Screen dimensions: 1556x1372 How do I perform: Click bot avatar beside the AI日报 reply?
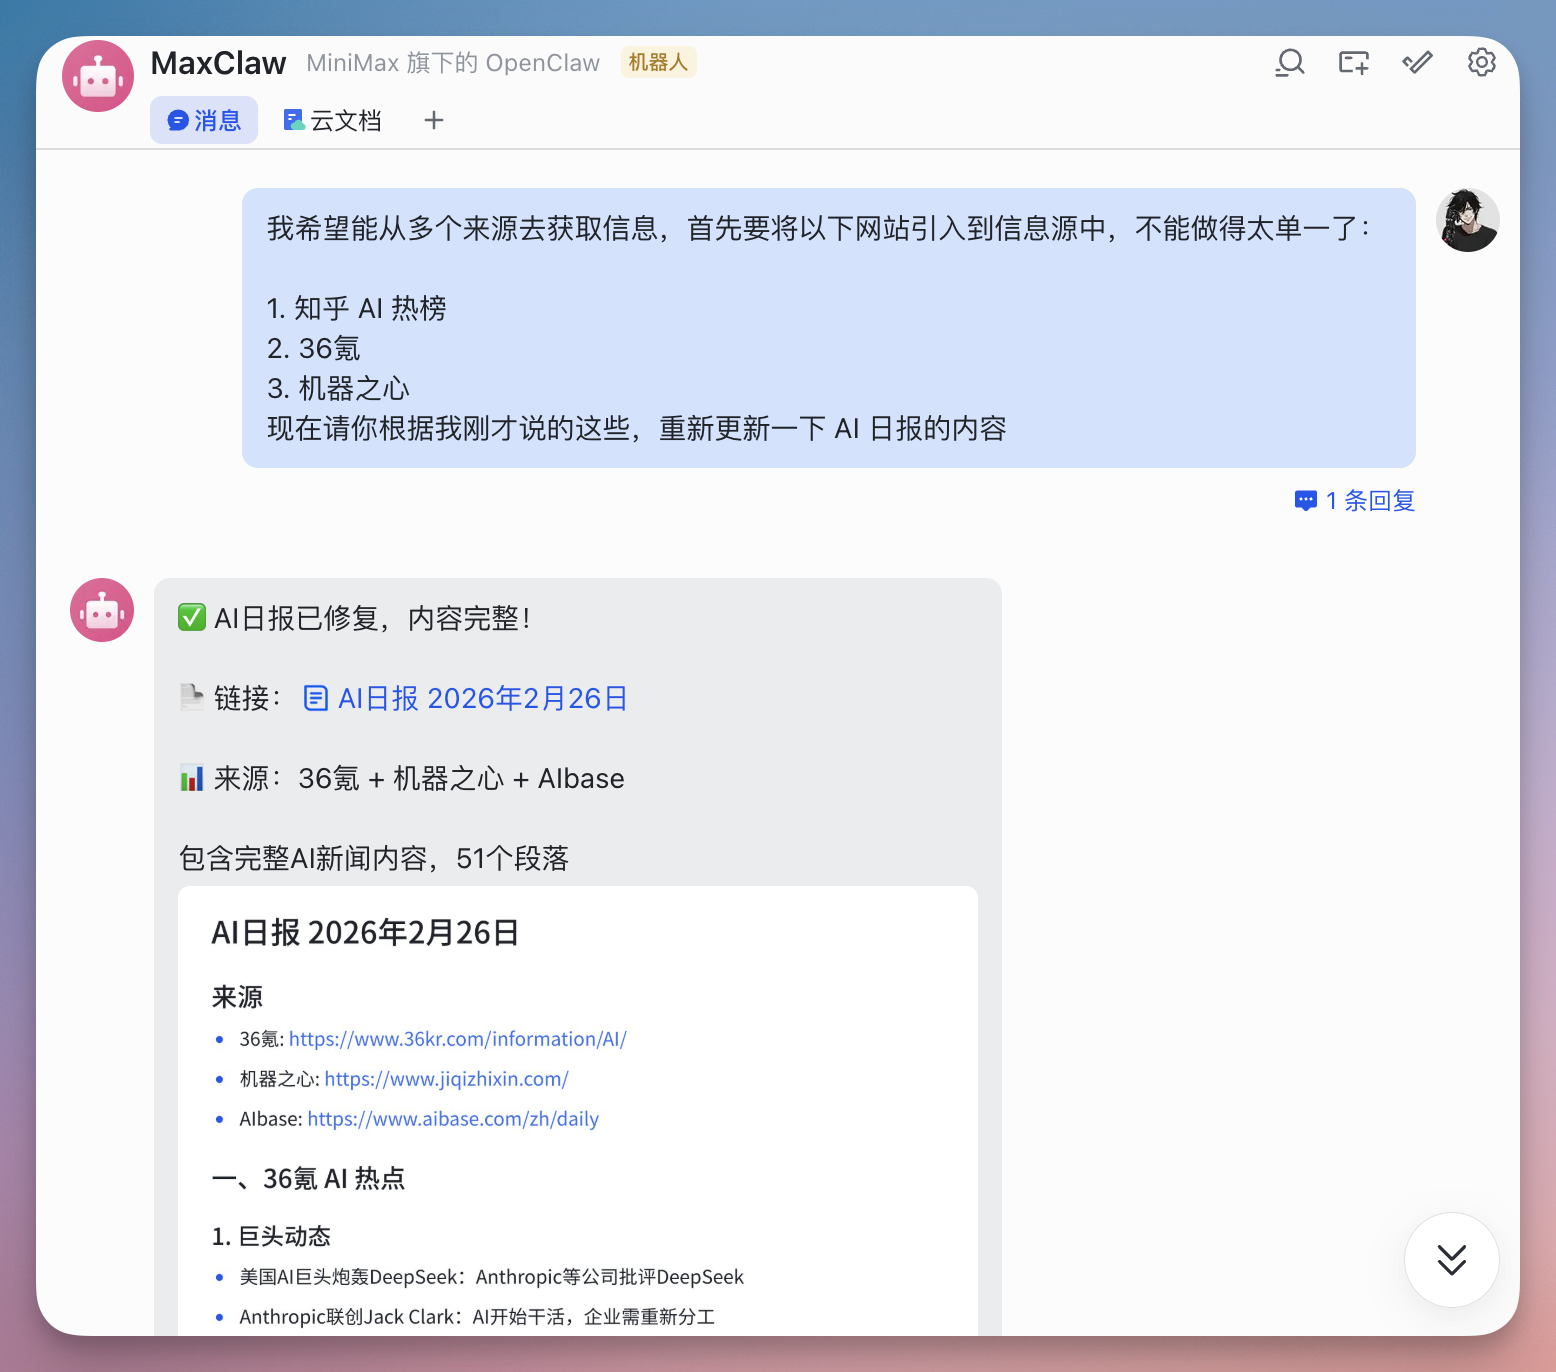(x=102, y=610)
